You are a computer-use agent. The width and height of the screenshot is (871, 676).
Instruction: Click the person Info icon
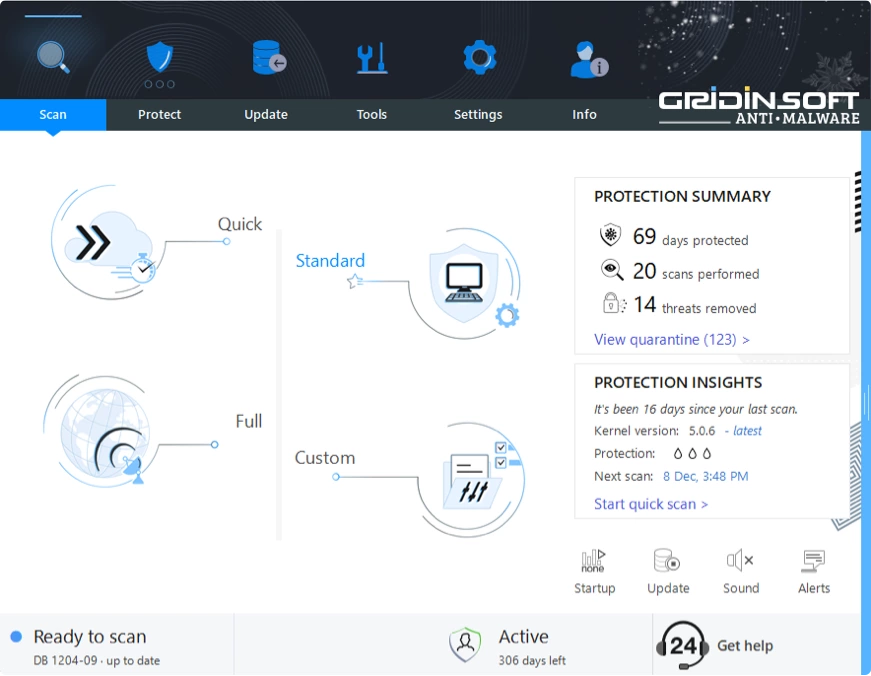[588, 59]
